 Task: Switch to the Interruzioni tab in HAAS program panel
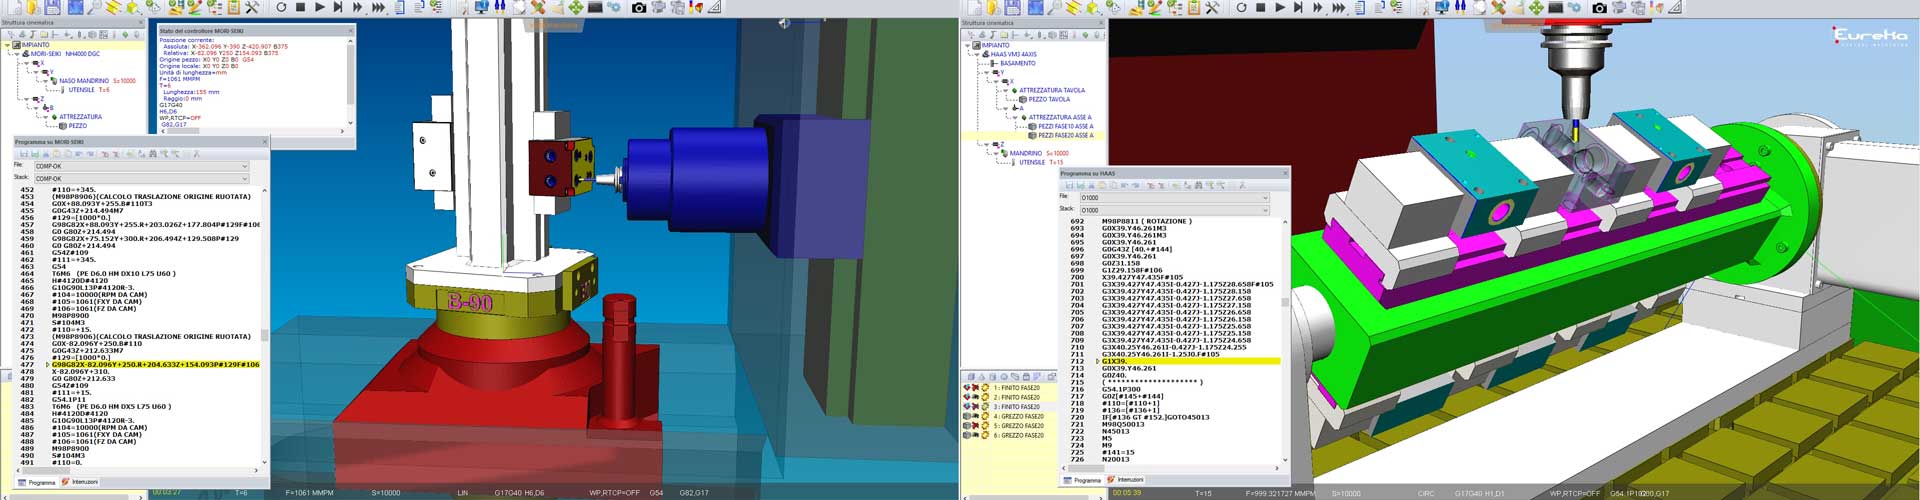coord(1130,480)
